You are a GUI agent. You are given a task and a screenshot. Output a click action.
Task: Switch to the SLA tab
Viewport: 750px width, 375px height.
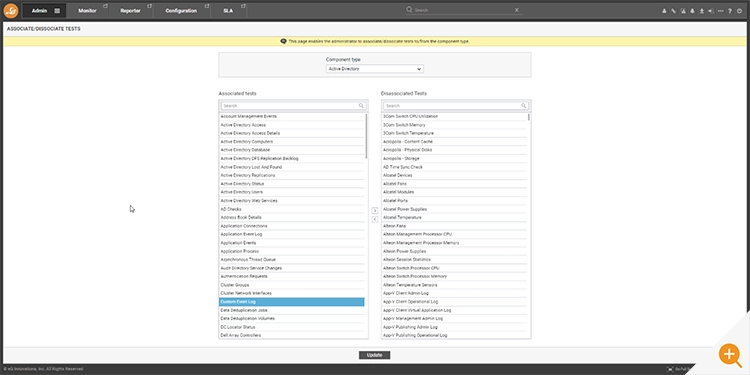228,11
